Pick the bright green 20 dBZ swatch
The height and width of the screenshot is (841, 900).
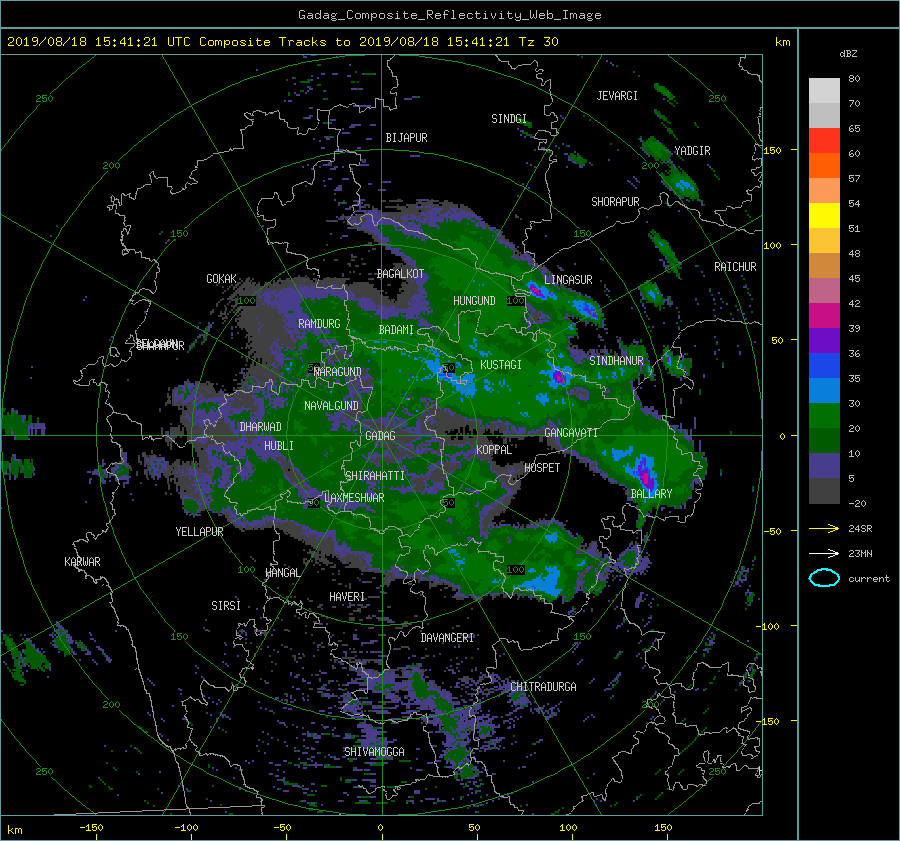[824, 416]
